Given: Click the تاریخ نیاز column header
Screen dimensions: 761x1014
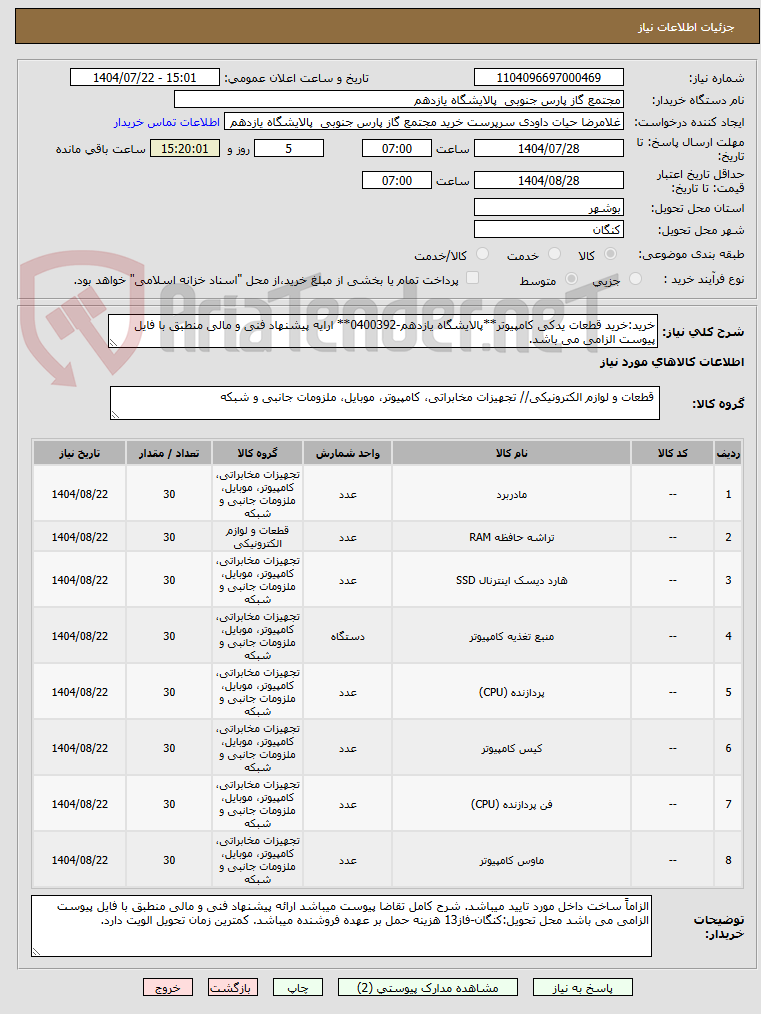Looking at the screenshot, I should coord(80,453).
